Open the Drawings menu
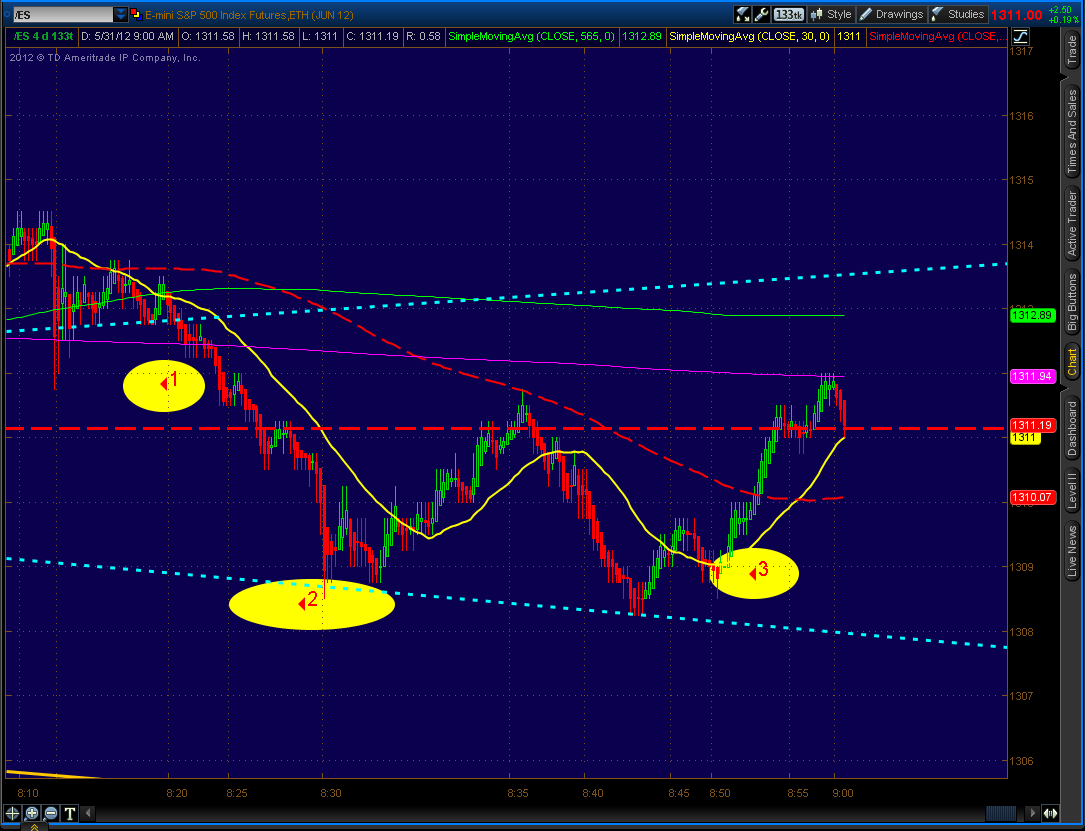The image size is (1085, 831). tap(891, 15)
